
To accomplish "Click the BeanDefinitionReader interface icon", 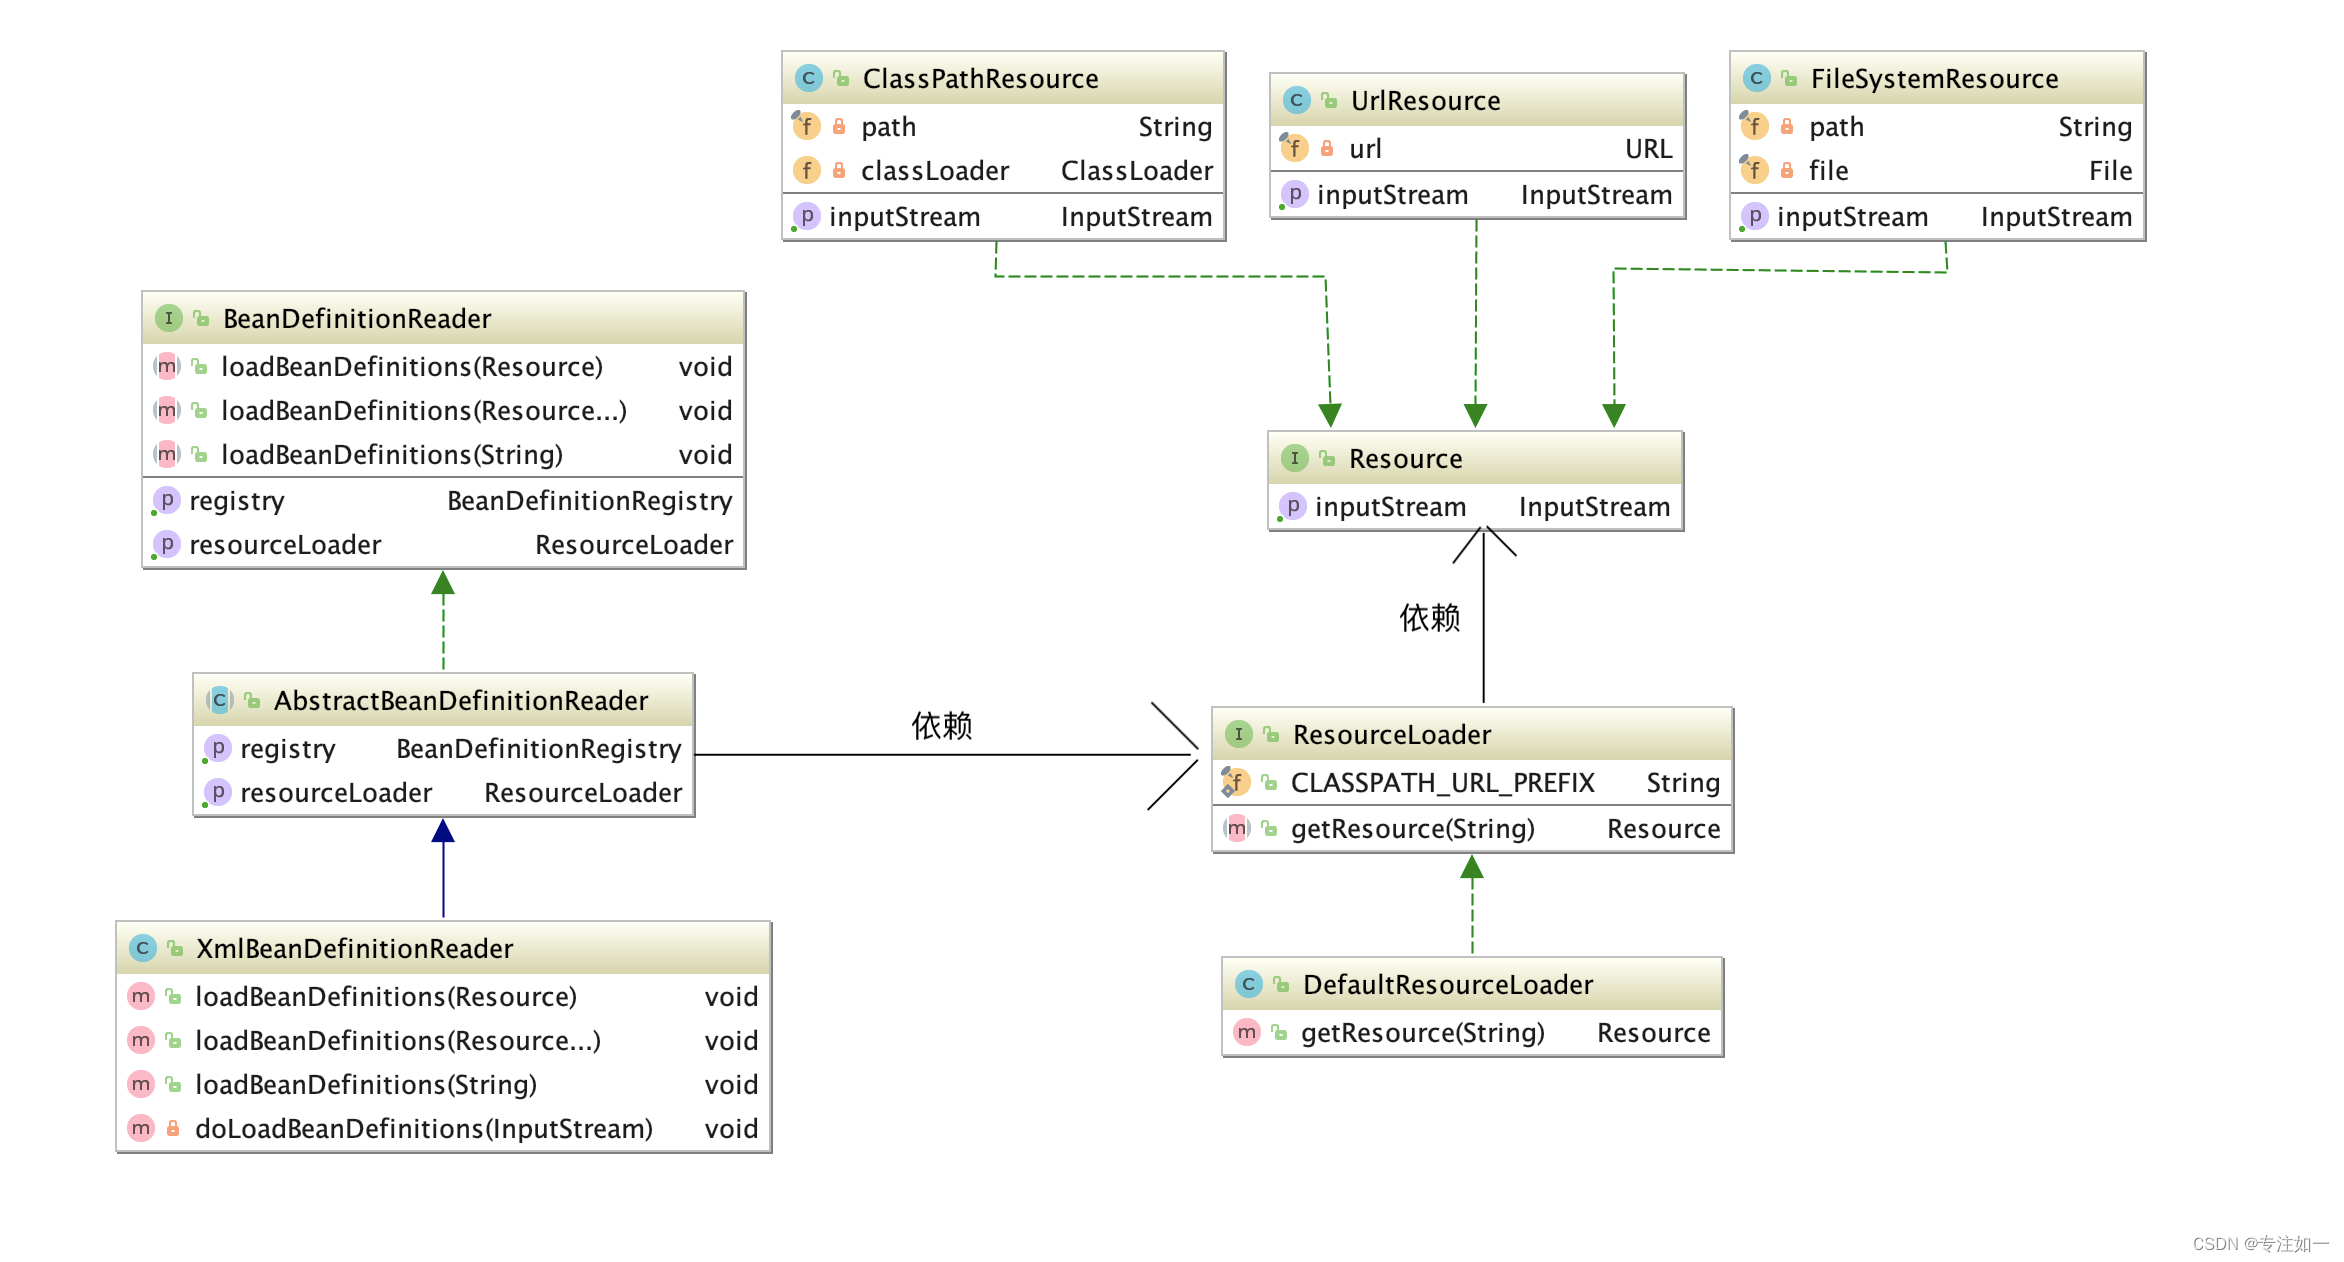I will point(168,318).
